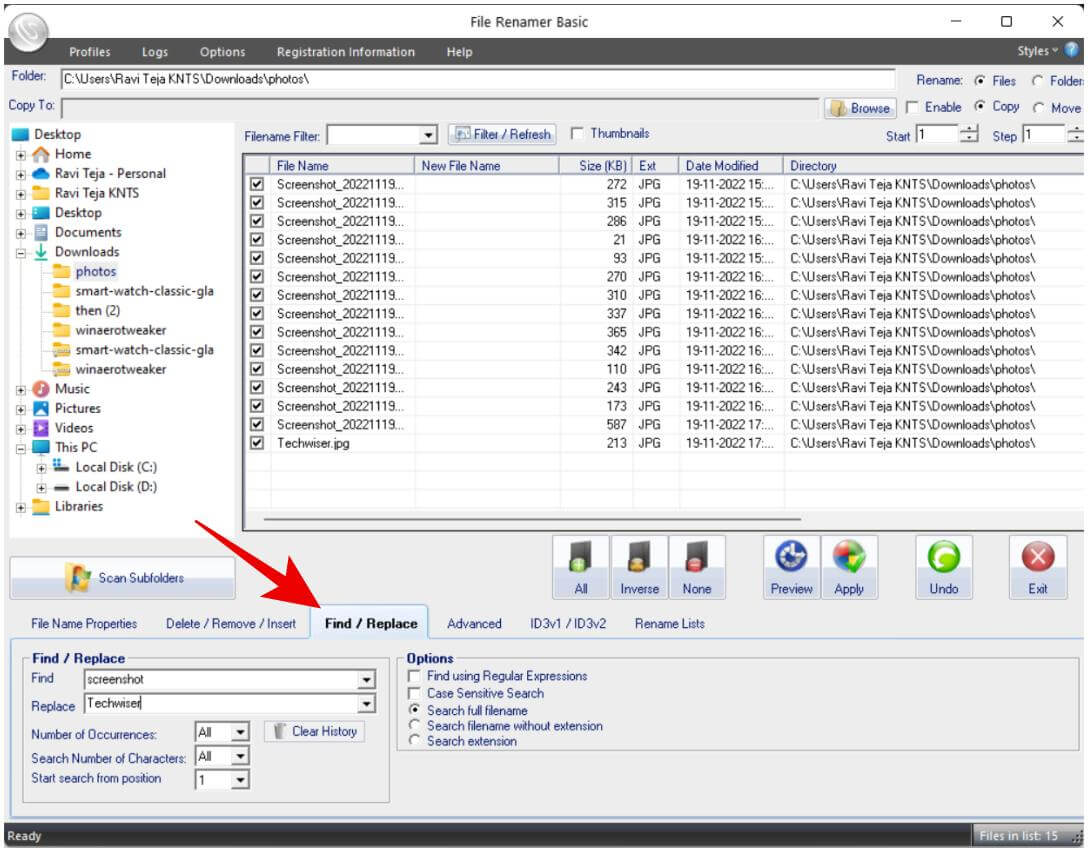This screenshot has height=852, width=1088.
Task: Click the This PC monitor icon
Action: 41,447
